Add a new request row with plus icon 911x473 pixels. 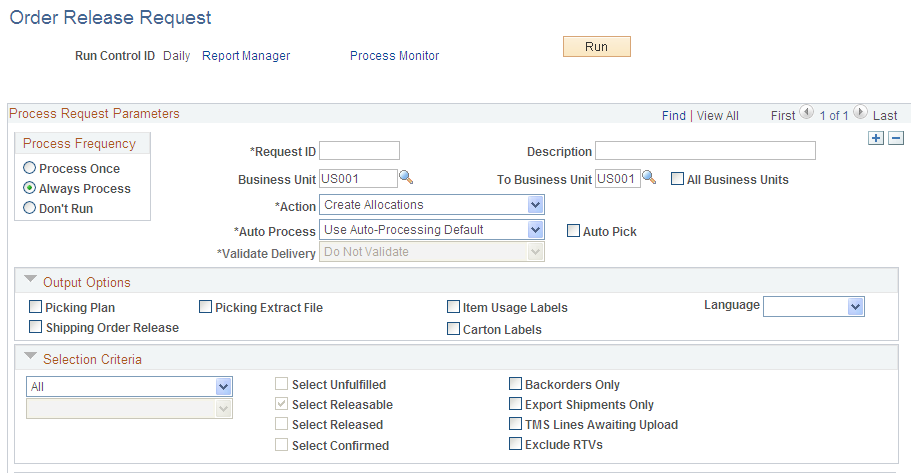click(876, 138)
